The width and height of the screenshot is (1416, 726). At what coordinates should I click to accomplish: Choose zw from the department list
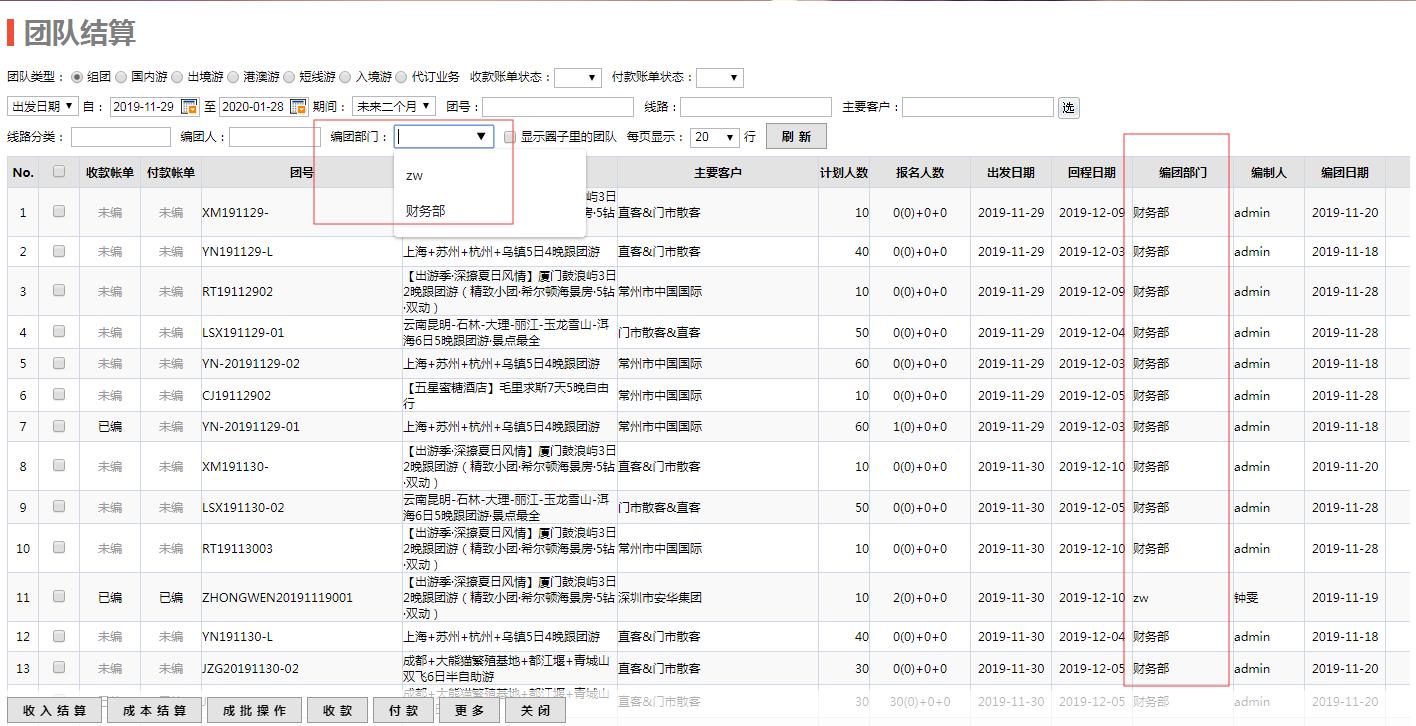click(x=414, y=176)
